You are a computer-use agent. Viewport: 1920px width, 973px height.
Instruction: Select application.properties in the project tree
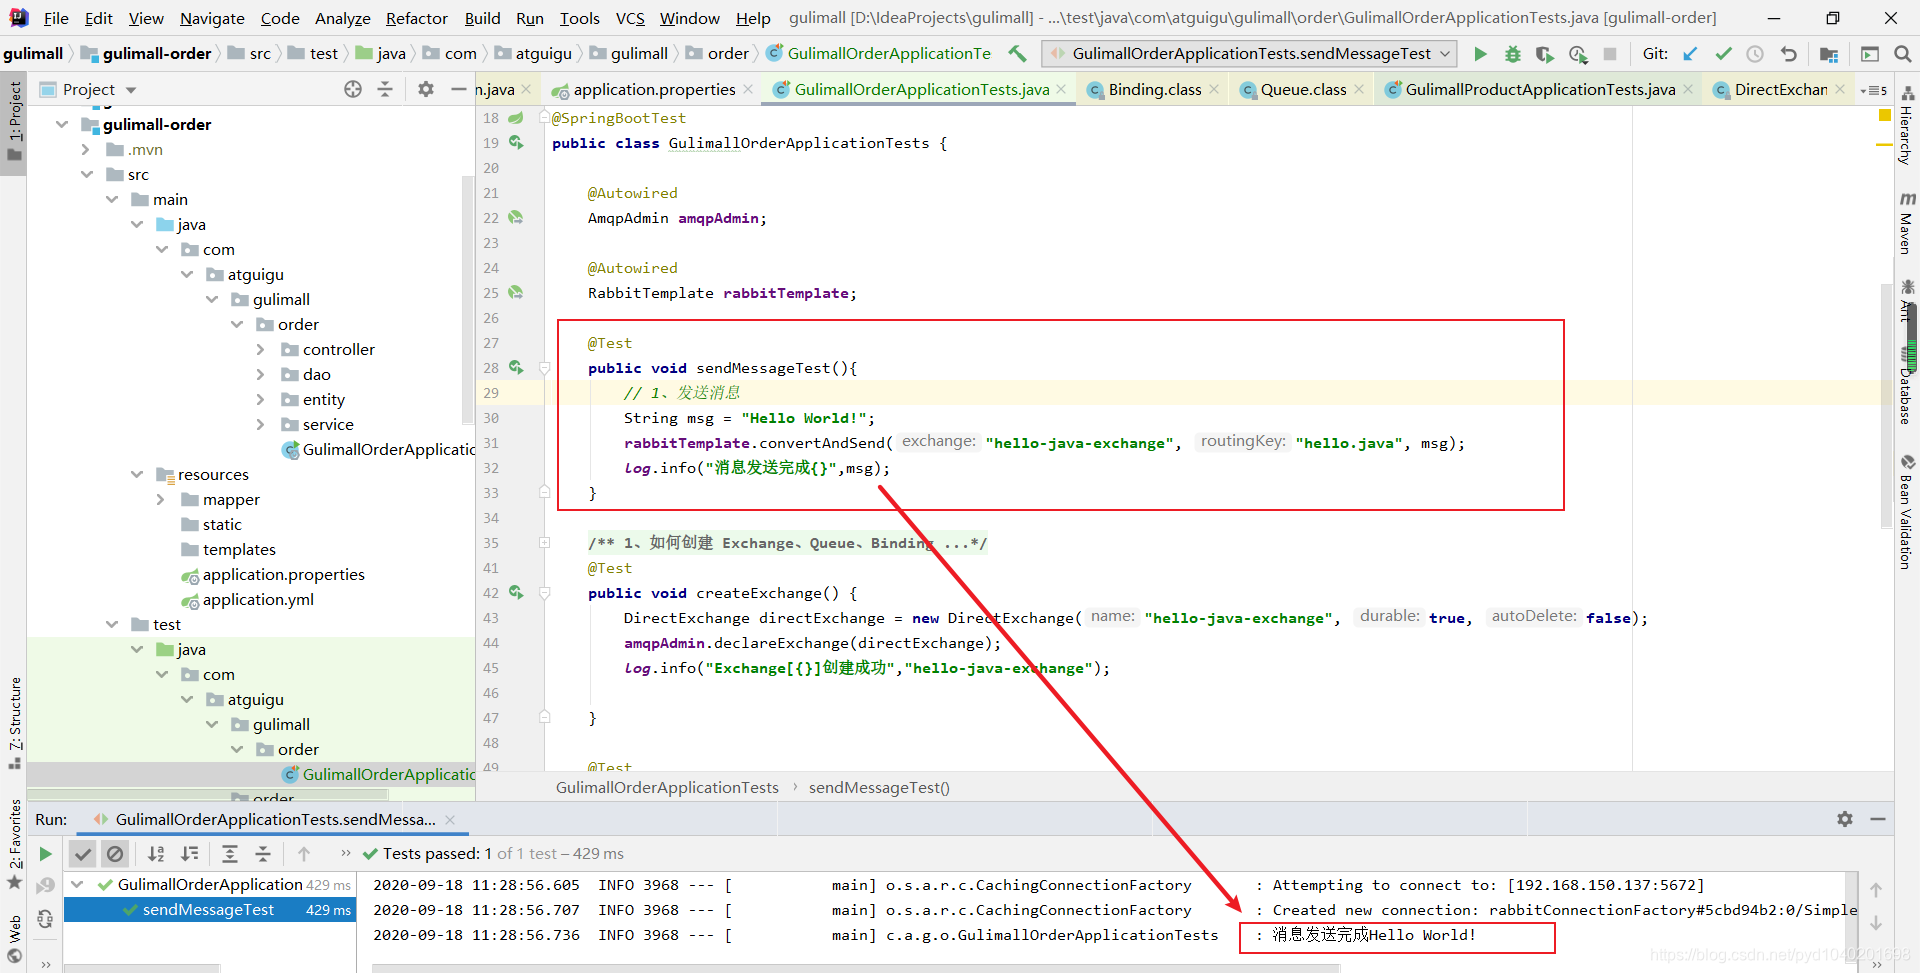[x=283, y=575]
